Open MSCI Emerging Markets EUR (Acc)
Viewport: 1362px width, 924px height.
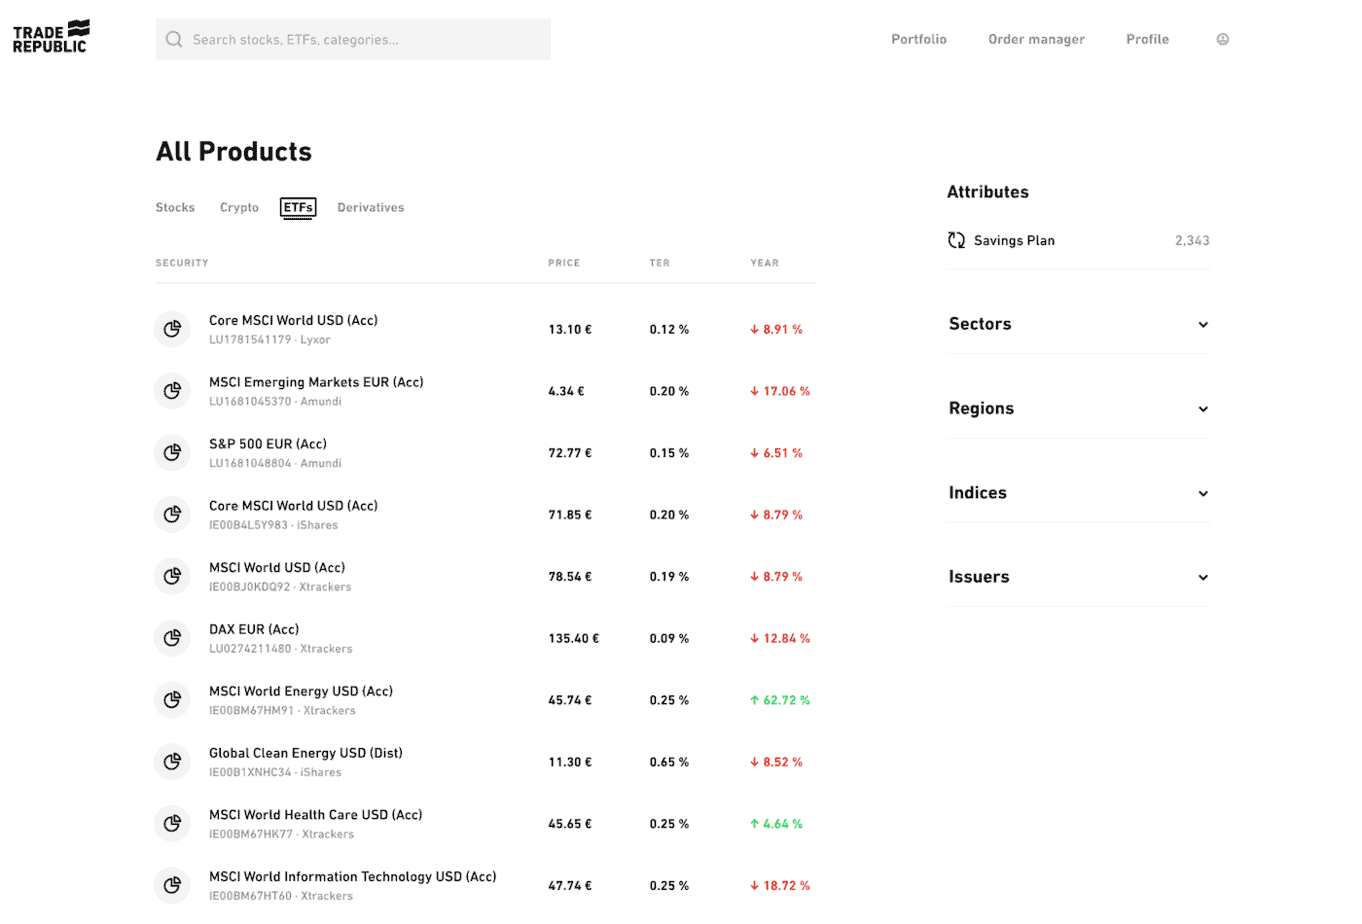point(484,391)
